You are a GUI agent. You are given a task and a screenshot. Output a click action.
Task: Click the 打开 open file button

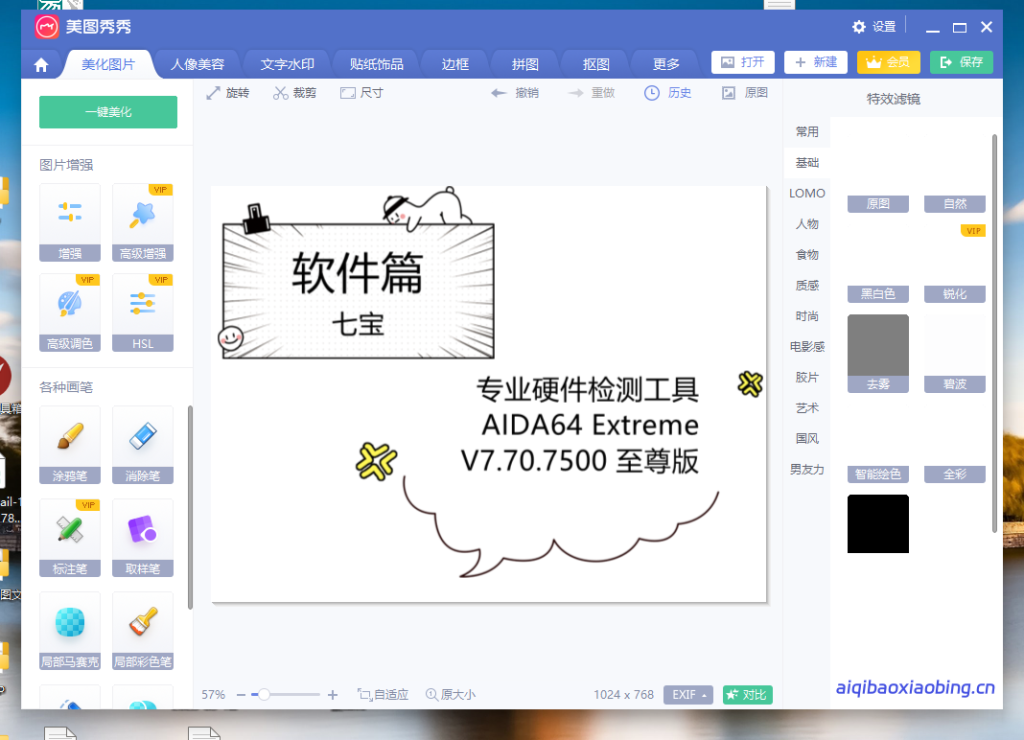(x=743, y=62)
